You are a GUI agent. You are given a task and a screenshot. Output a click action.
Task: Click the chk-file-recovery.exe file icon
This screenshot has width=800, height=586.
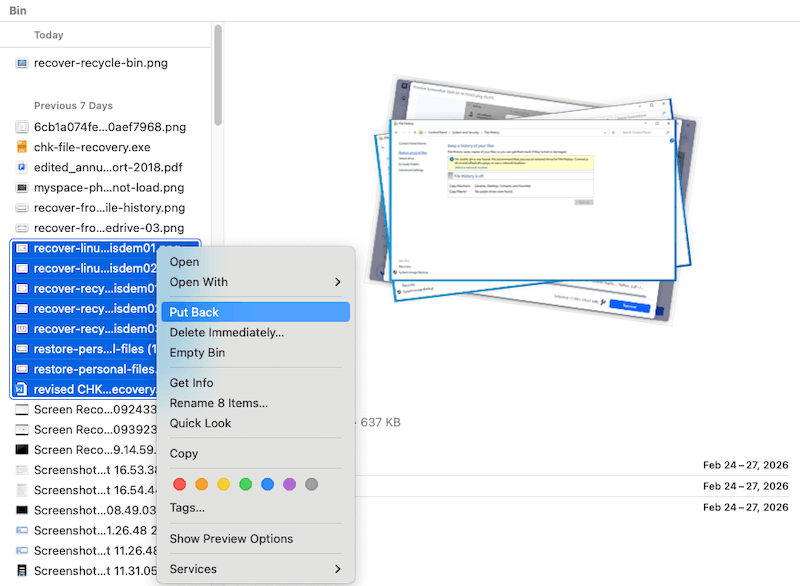point(22,147)
